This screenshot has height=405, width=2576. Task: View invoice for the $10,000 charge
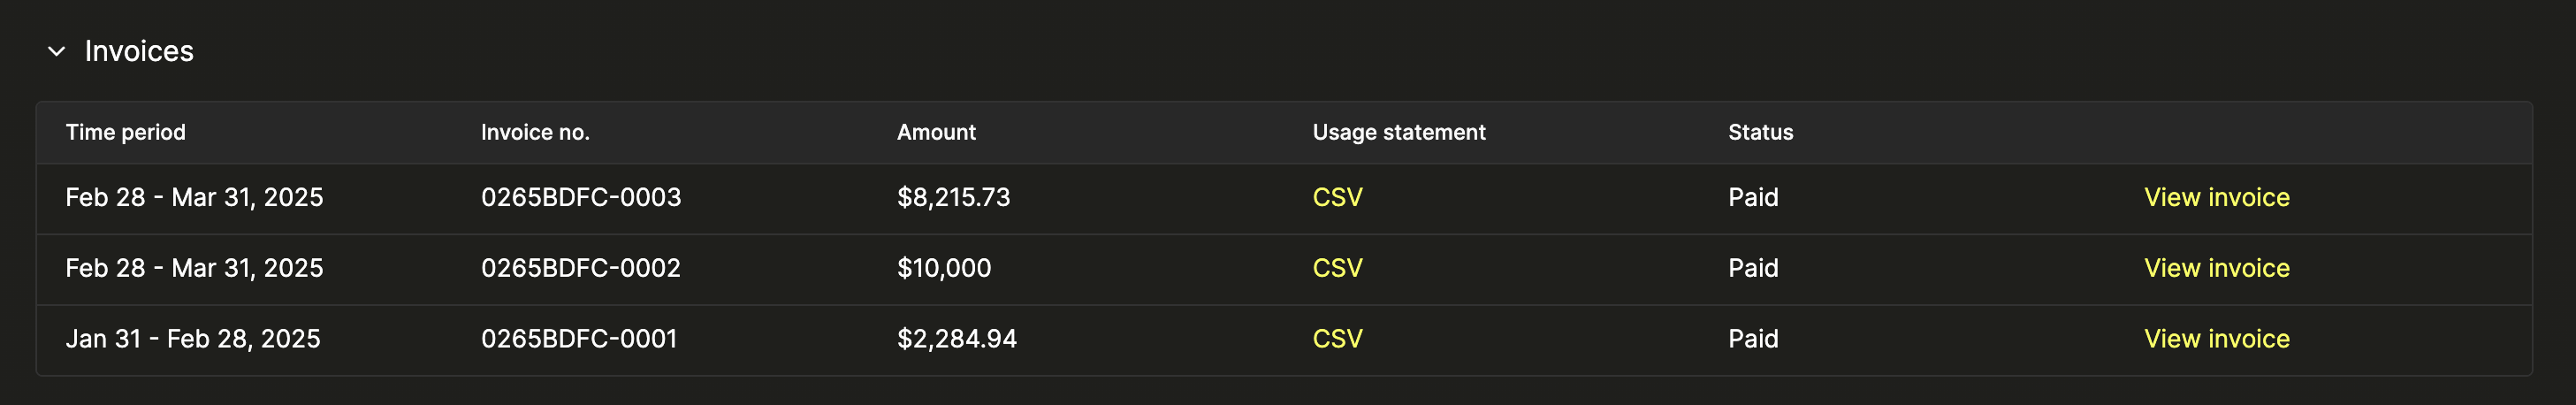point(2216,268)
